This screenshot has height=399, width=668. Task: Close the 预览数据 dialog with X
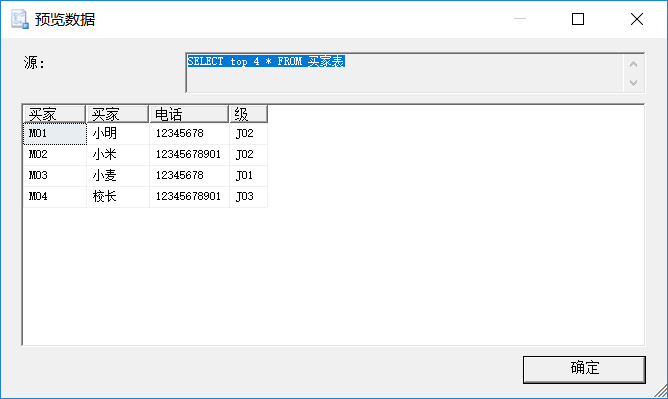(x=636, y=19)
